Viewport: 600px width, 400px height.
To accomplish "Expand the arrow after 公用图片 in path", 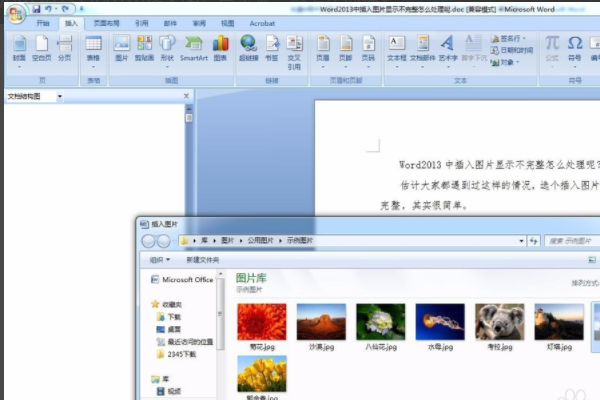I will pos(280,241).
